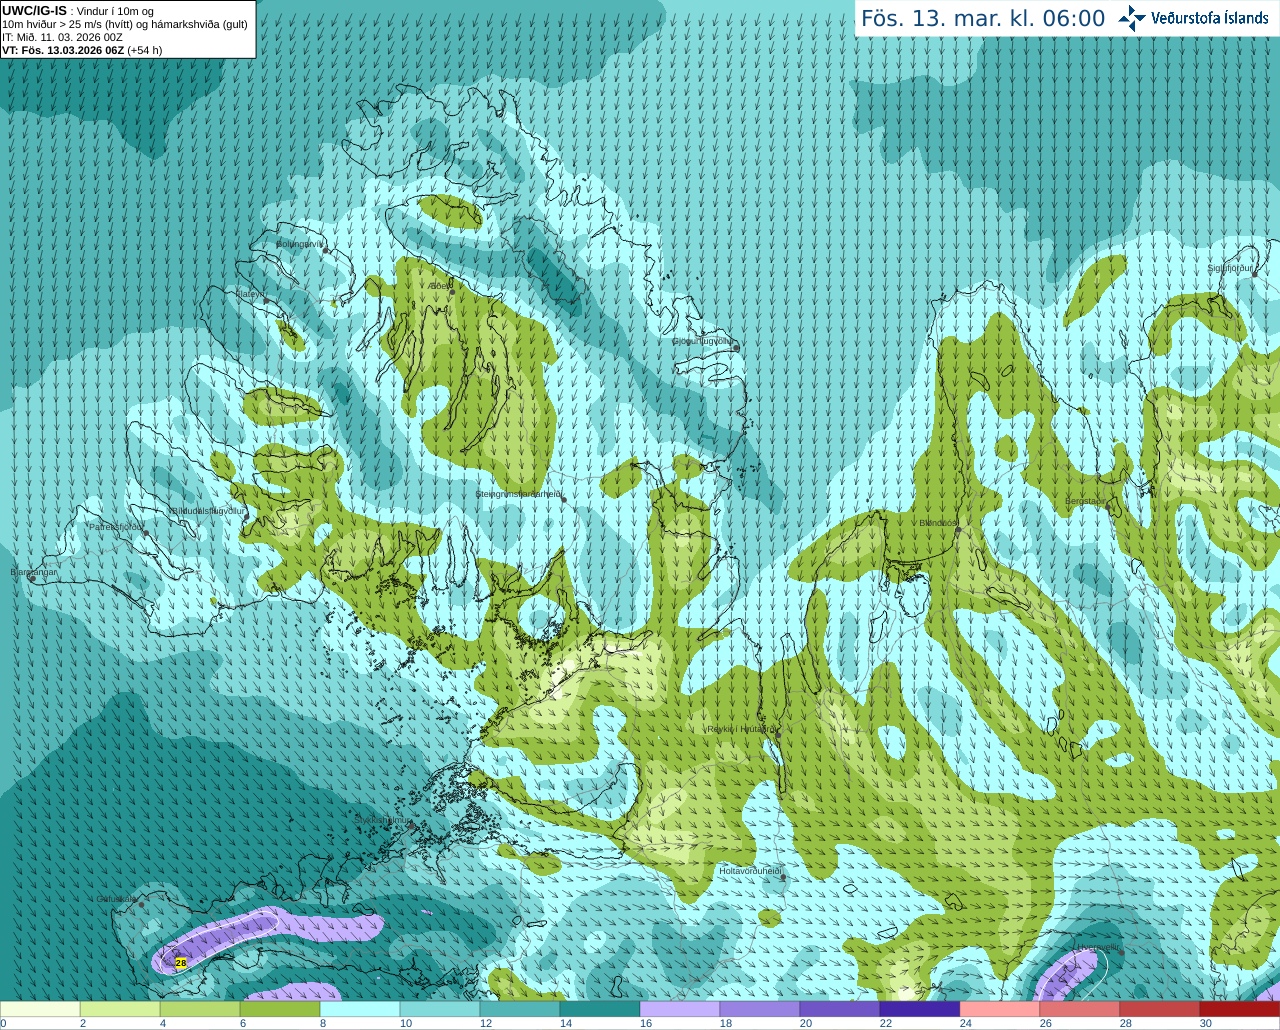This screenshot has width=1280, height=1030.
Task: Click the 2–4 m/s legend swatch
Action: point(120,1009)
